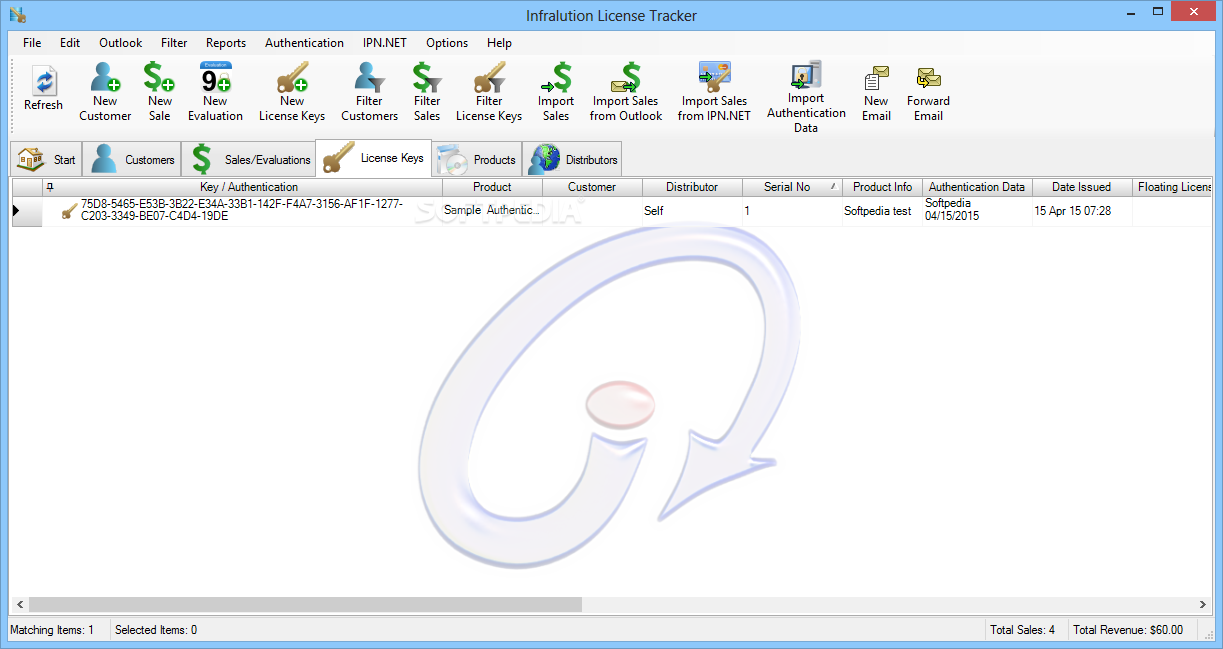Click the 'Self' distributor cell
The height and width of the screenshot is (649, 1223).
[x=692, y=211]
